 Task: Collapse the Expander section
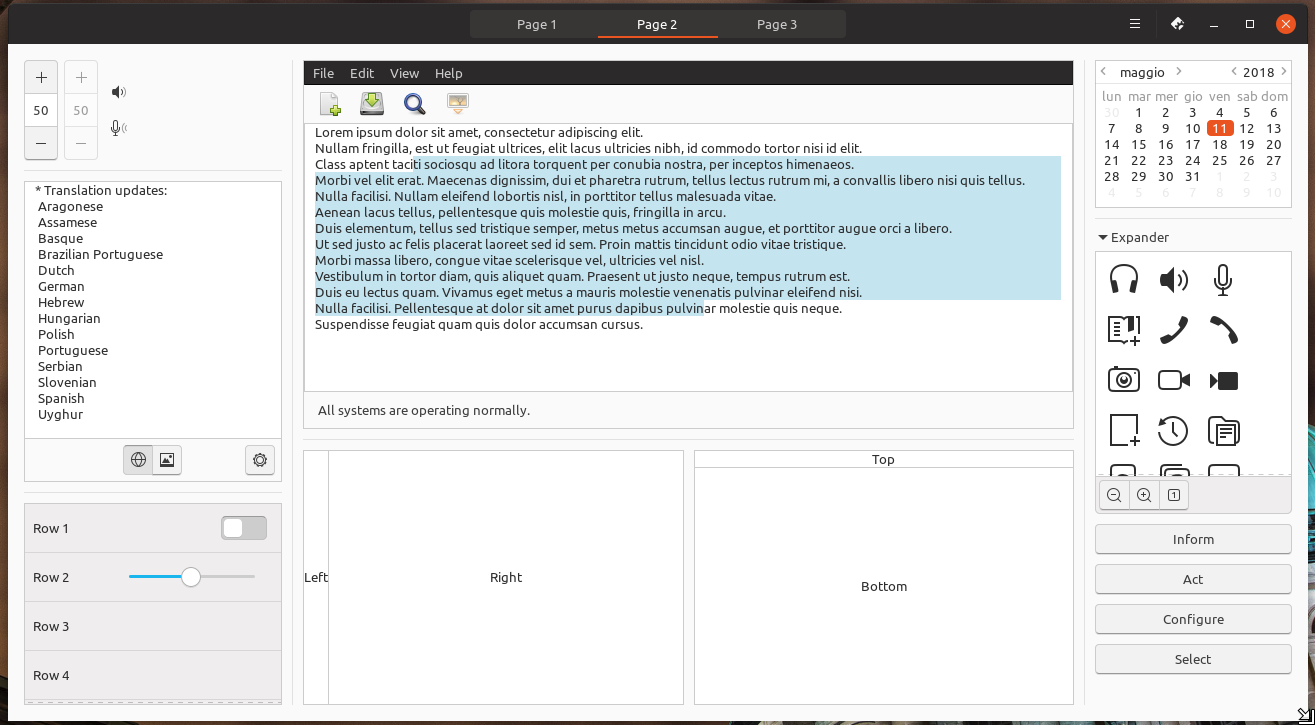click(1134, 237)
